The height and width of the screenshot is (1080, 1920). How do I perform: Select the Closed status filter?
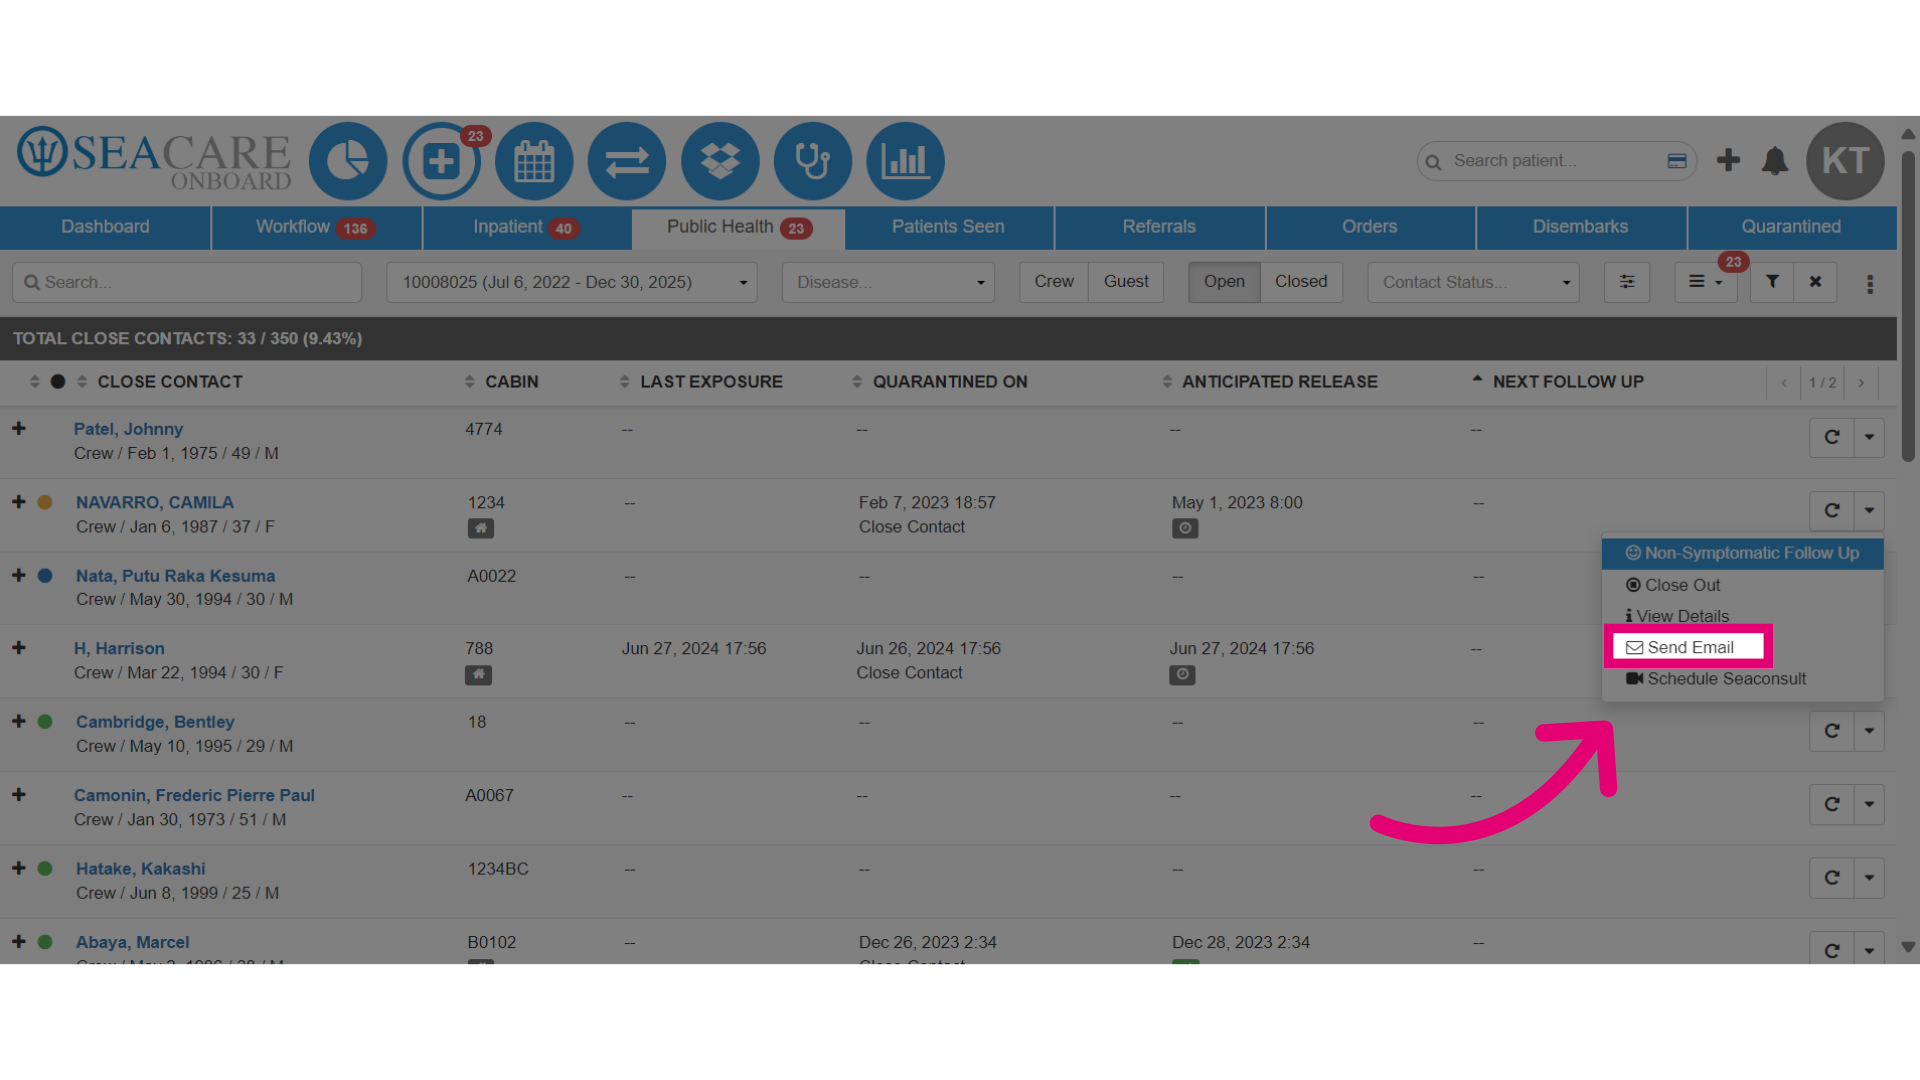tap(1301, 282)
